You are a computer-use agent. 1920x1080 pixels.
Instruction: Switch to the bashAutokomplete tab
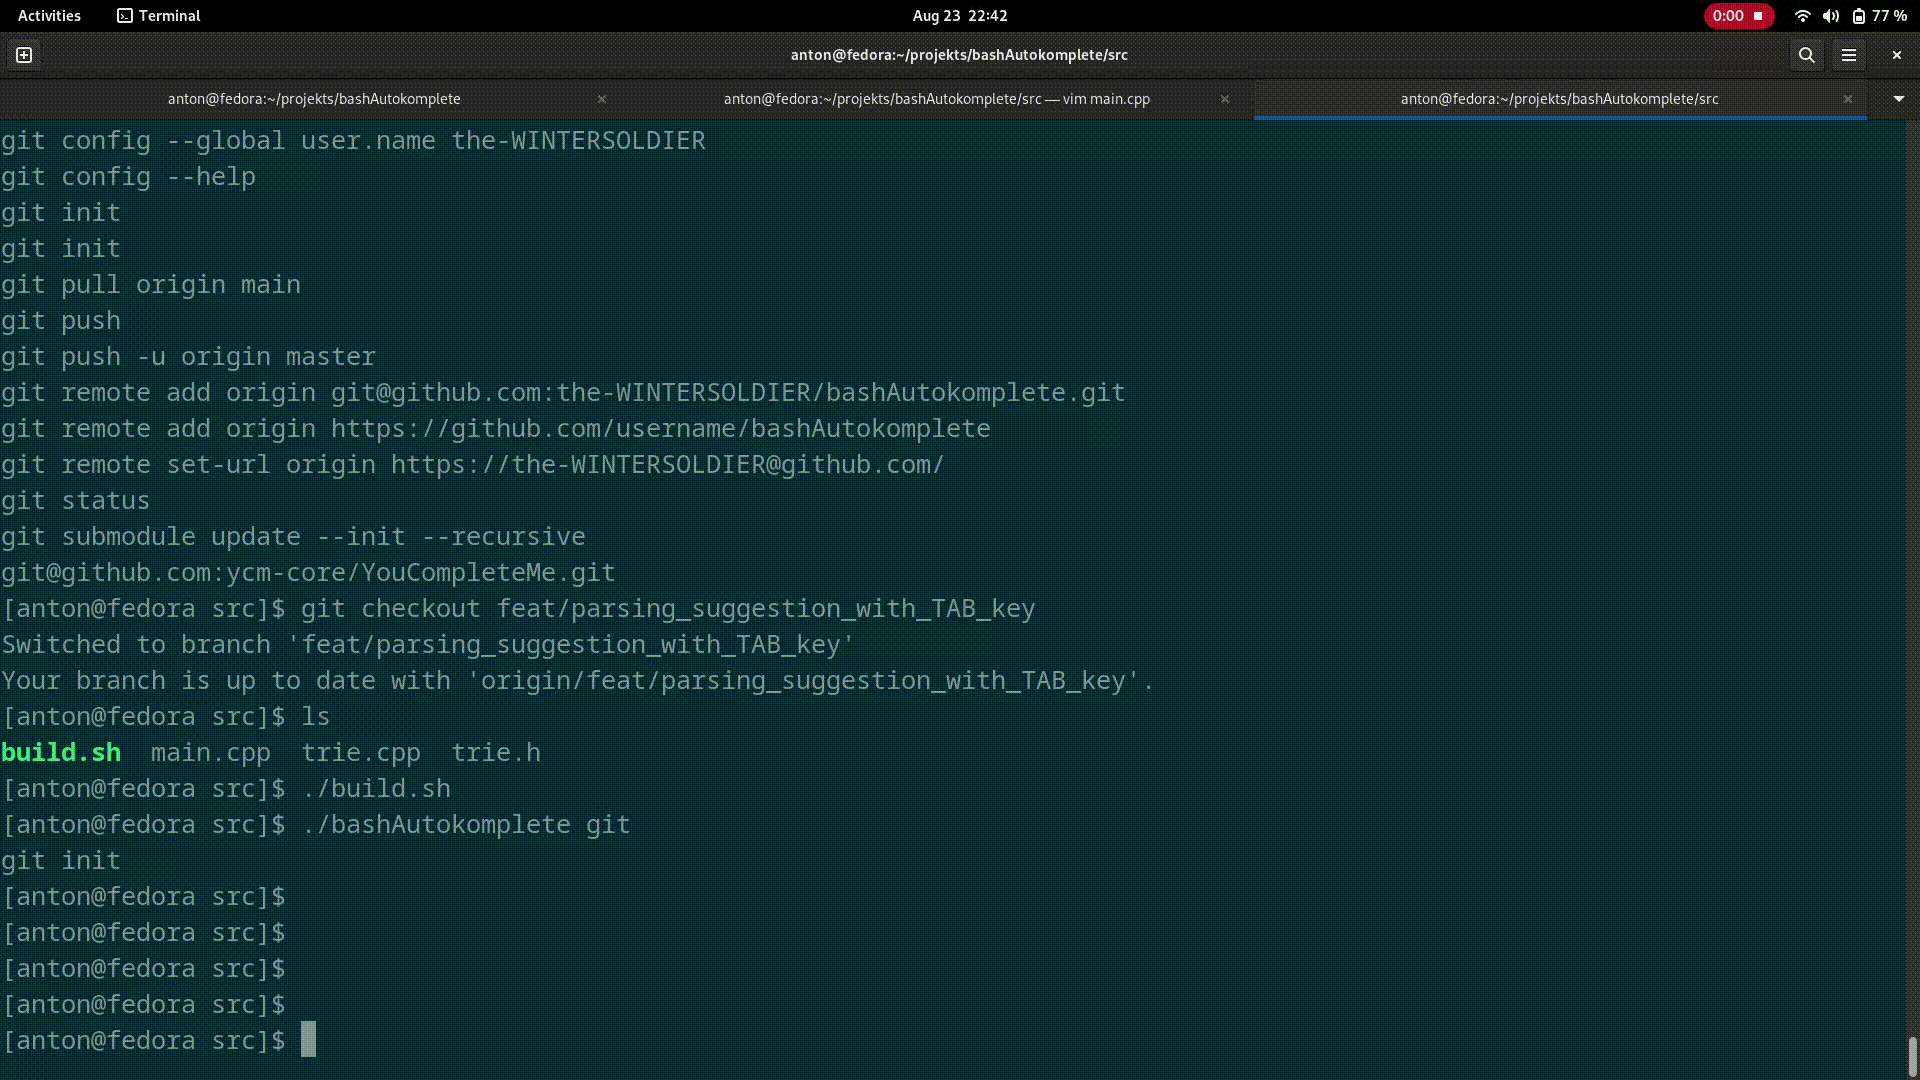click(313, 99)
